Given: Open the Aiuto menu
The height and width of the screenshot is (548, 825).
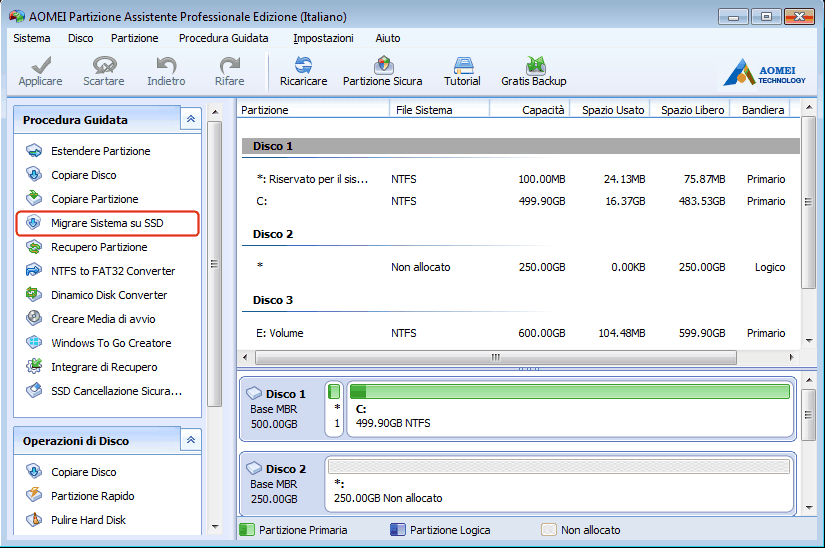Looking at the screenshot, I should (x=388, y=38).
